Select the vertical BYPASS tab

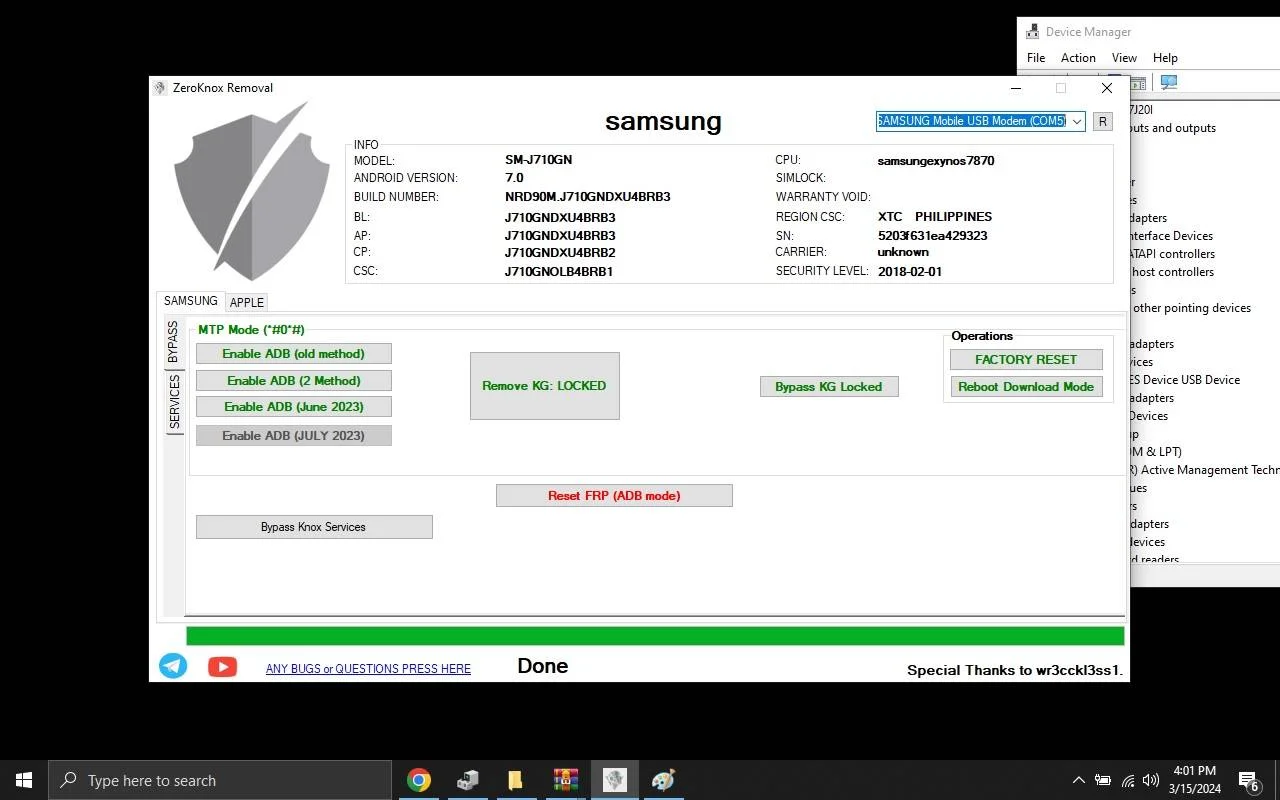pos(174,342)
